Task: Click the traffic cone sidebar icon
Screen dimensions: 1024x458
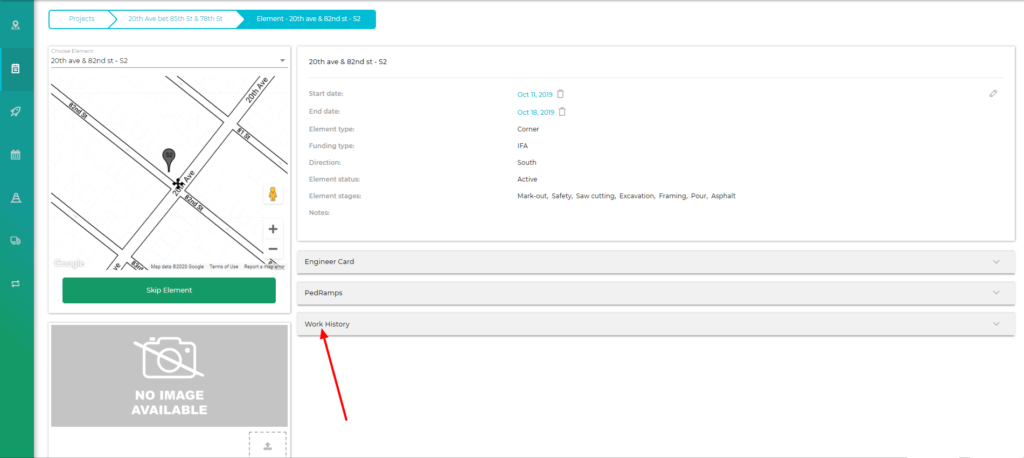Action: (16, 197)
